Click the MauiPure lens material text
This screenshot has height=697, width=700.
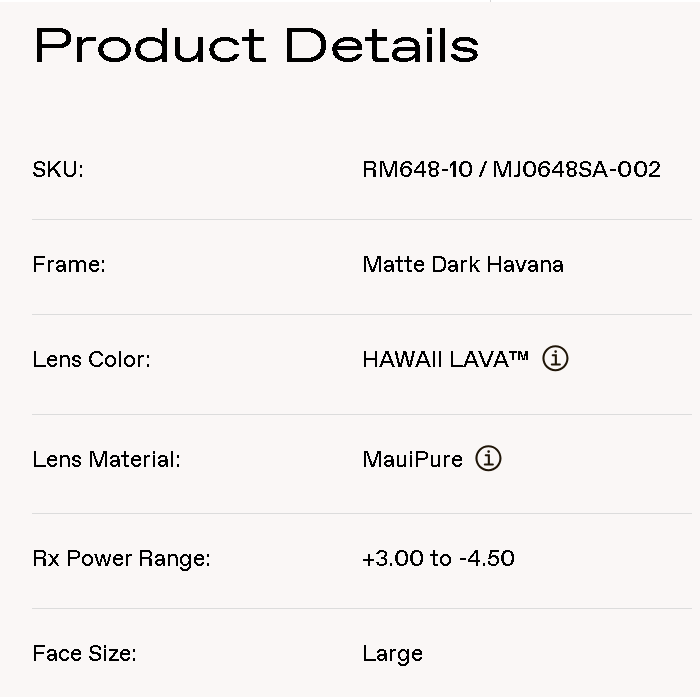[412, 460]
